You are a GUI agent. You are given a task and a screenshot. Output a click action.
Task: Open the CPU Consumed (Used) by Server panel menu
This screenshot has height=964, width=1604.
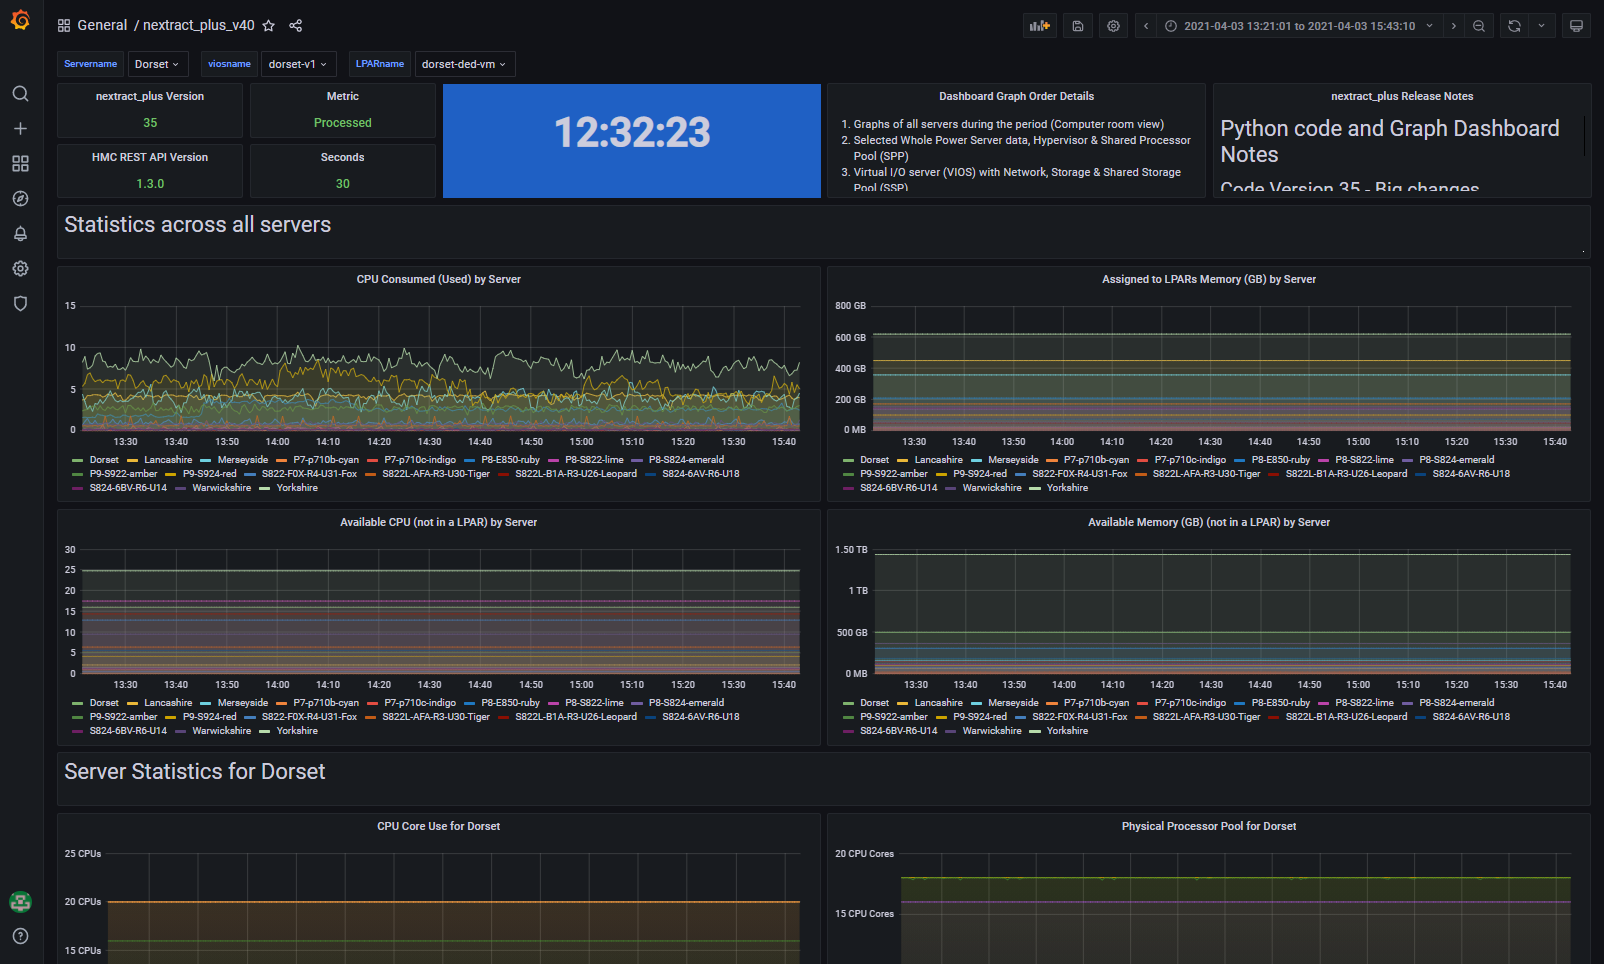438,280
